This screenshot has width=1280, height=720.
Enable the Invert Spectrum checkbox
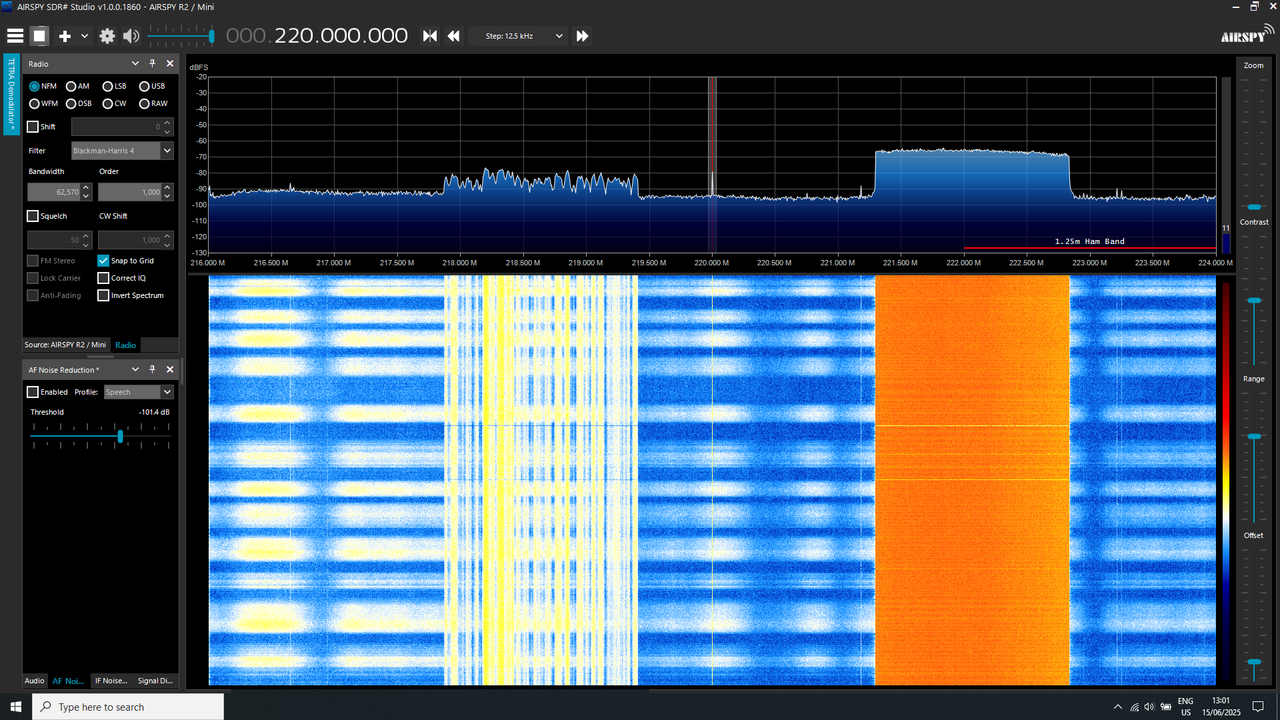coord(103,296)
